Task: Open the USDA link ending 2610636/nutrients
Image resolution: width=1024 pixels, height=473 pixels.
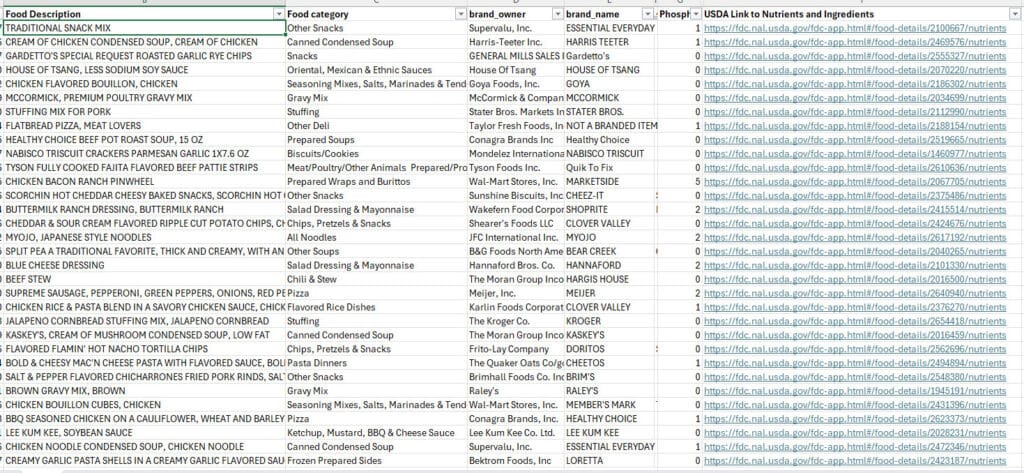Action: (855, 168)
